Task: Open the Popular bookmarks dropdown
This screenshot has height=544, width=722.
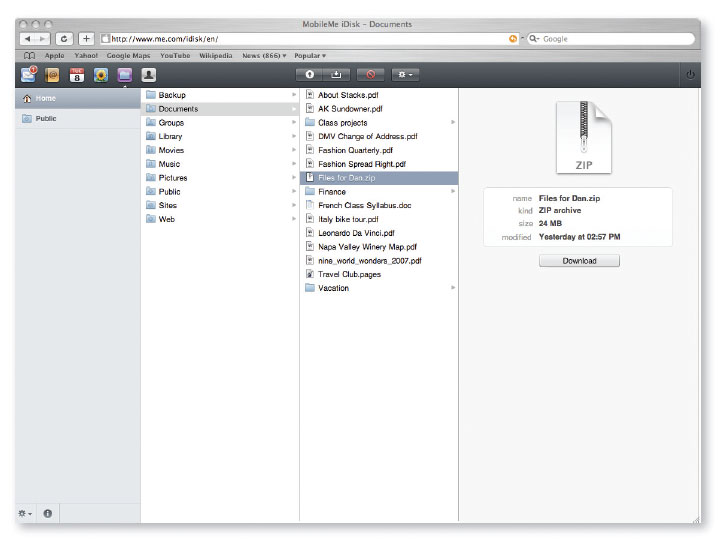Action: 310,56
